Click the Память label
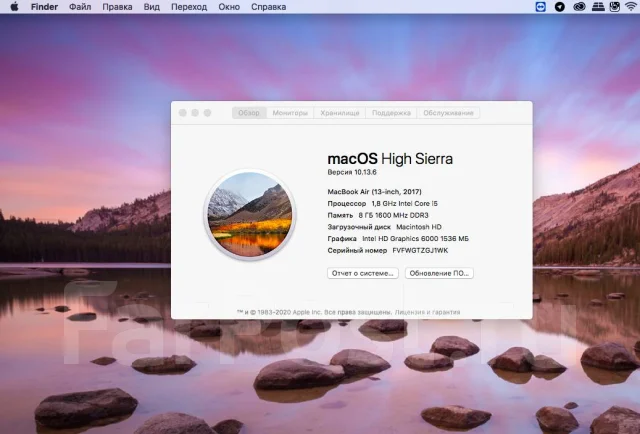This screenshot has width=640, height=434. (x=340, y=215)
